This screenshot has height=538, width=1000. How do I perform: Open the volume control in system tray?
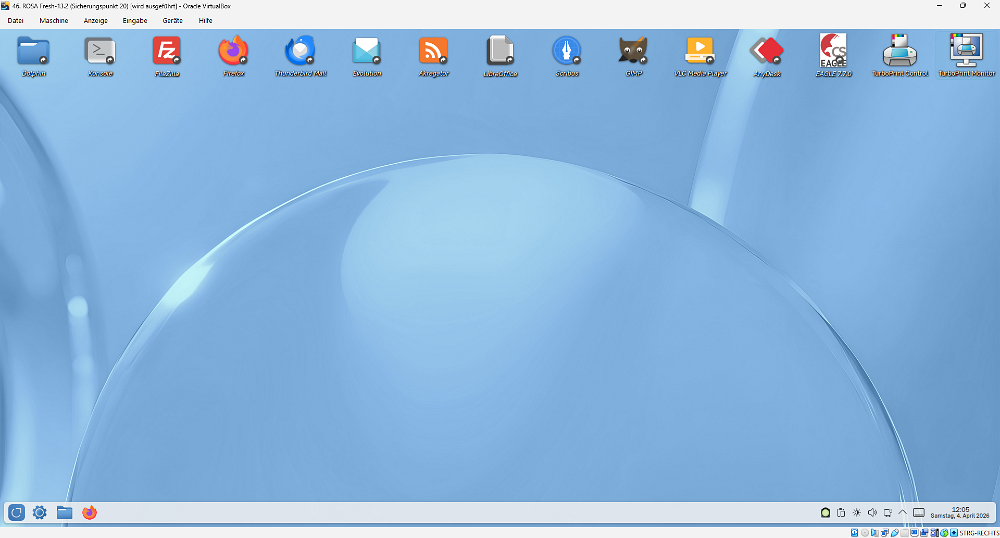[x=872, y=513]
